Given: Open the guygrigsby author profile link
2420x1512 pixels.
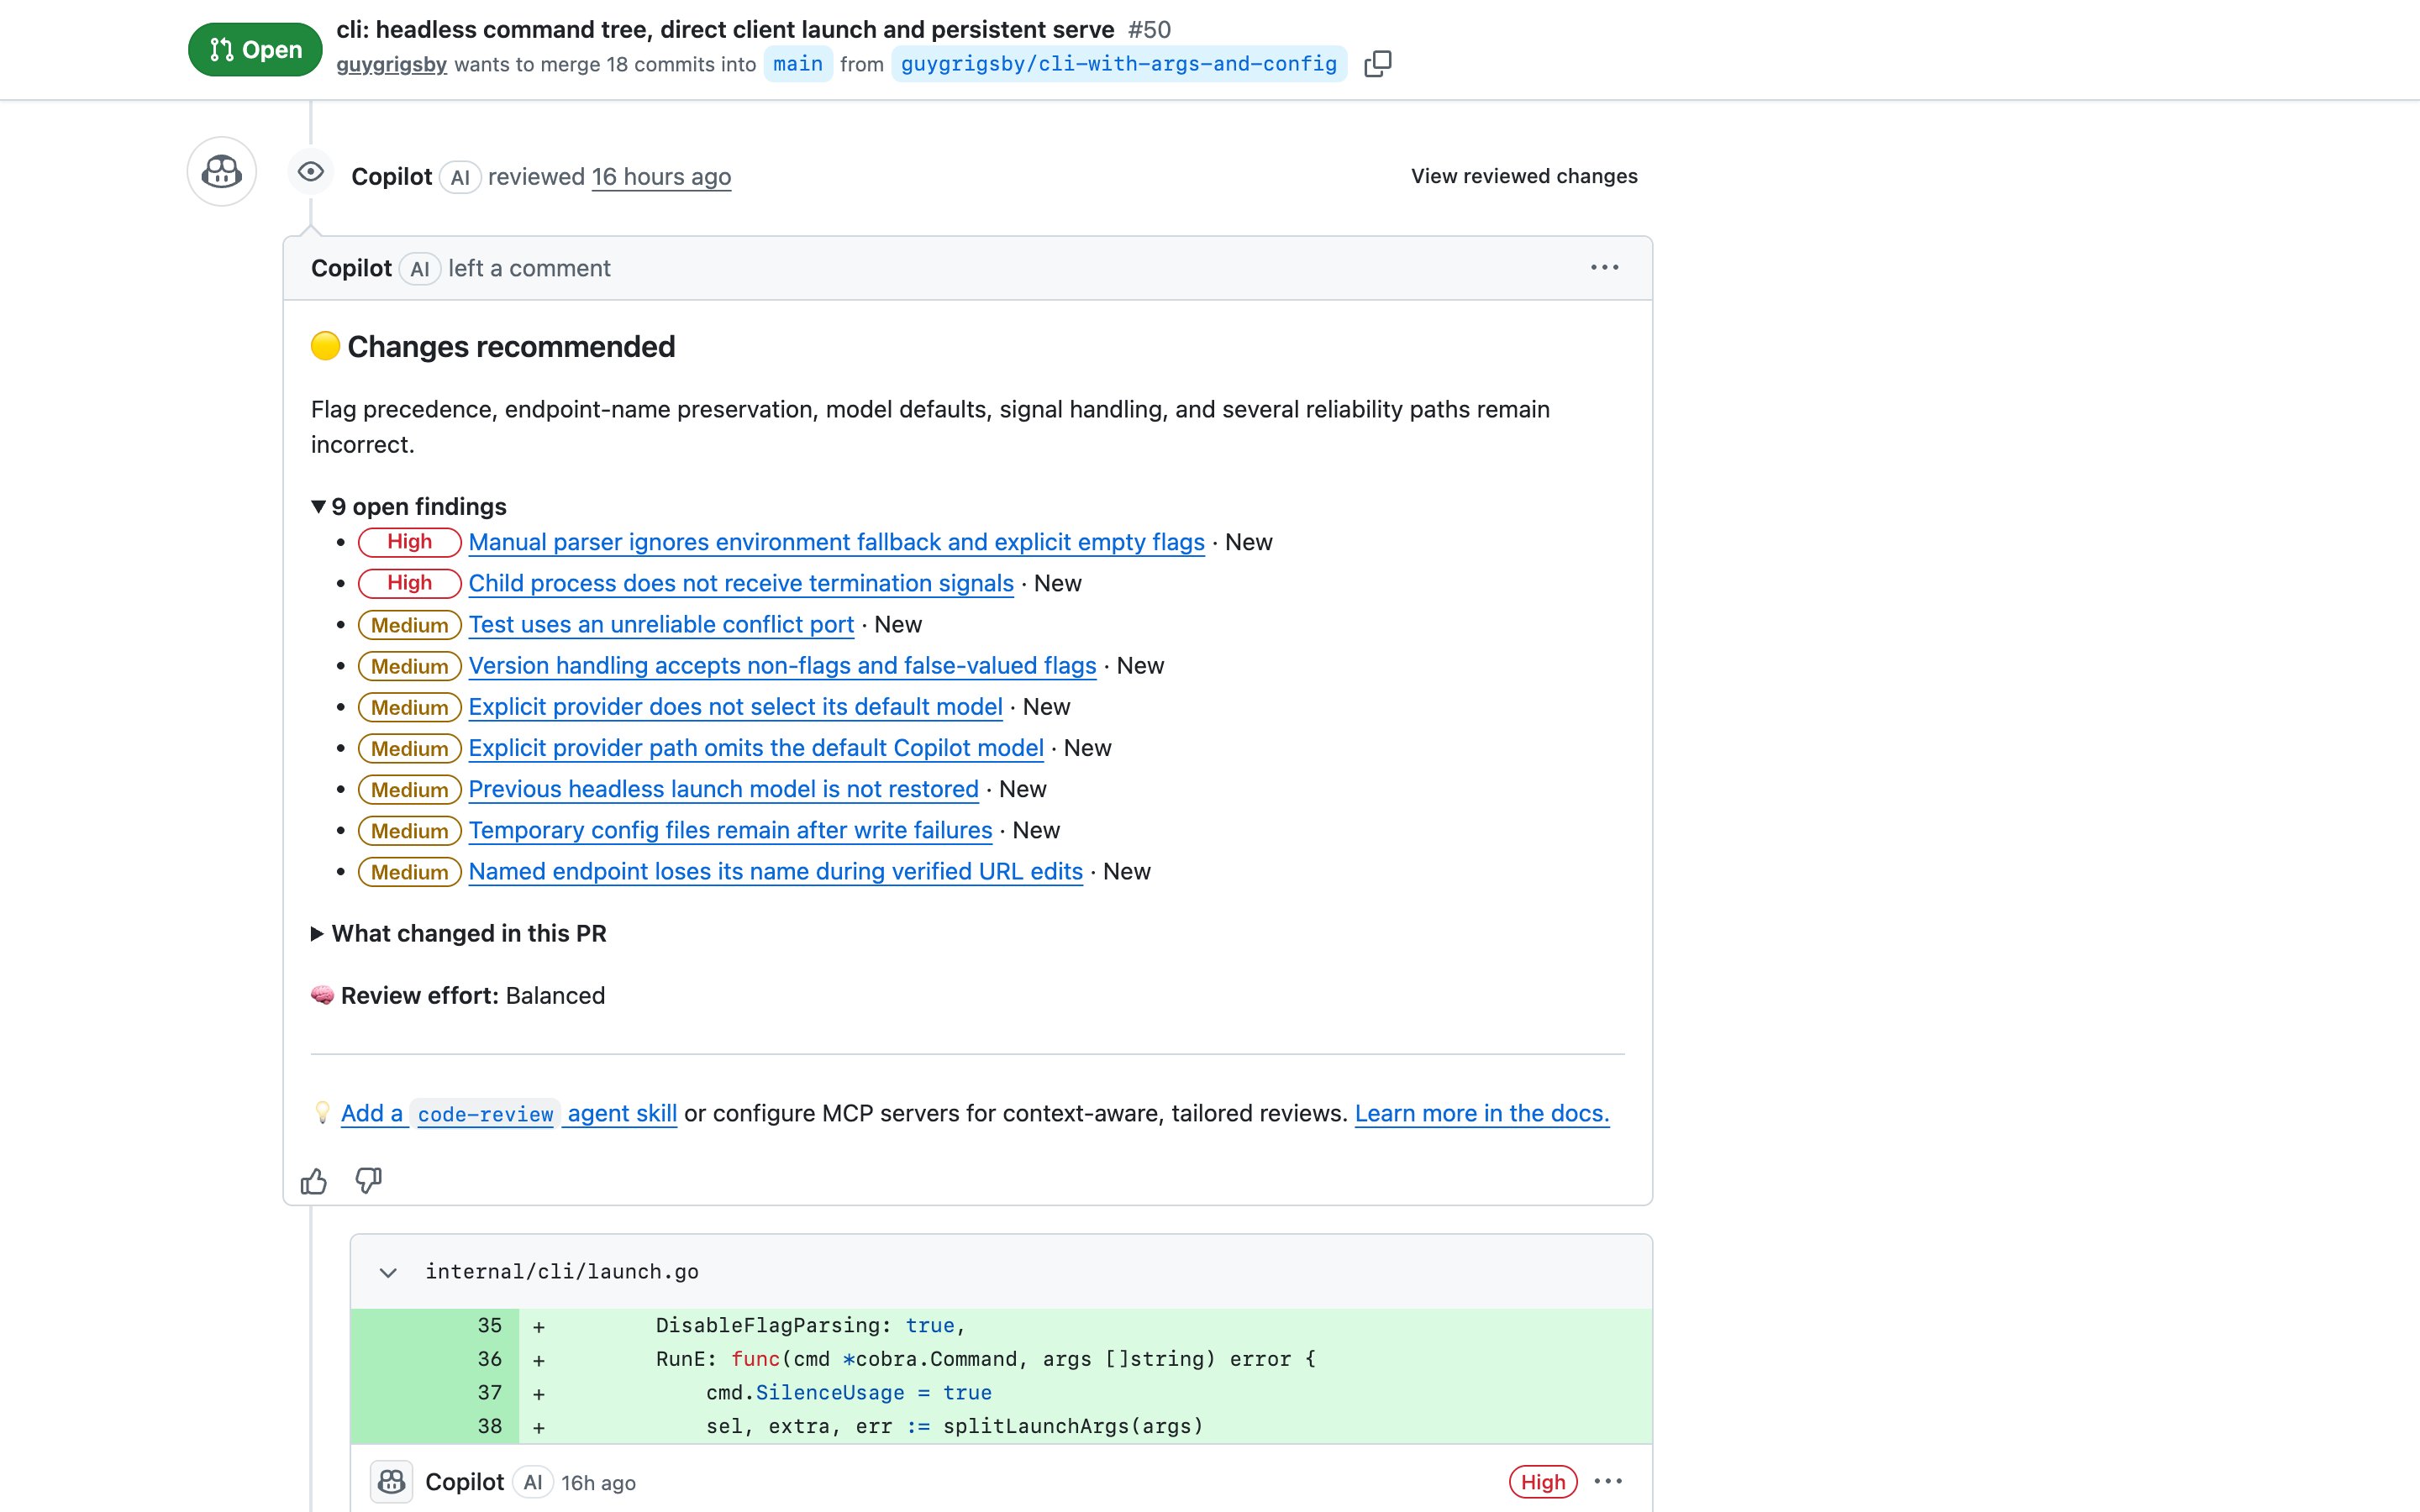Looking at the screenshot, I should coord(392,64).
